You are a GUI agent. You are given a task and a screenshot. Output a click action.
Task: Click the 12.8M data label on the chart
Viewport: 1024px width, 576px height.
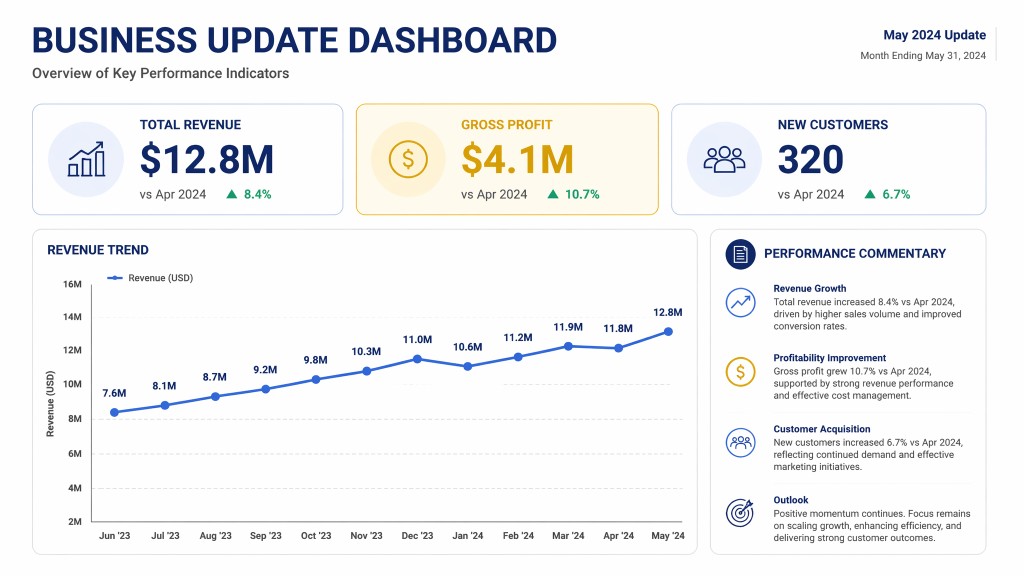point(667,312)
